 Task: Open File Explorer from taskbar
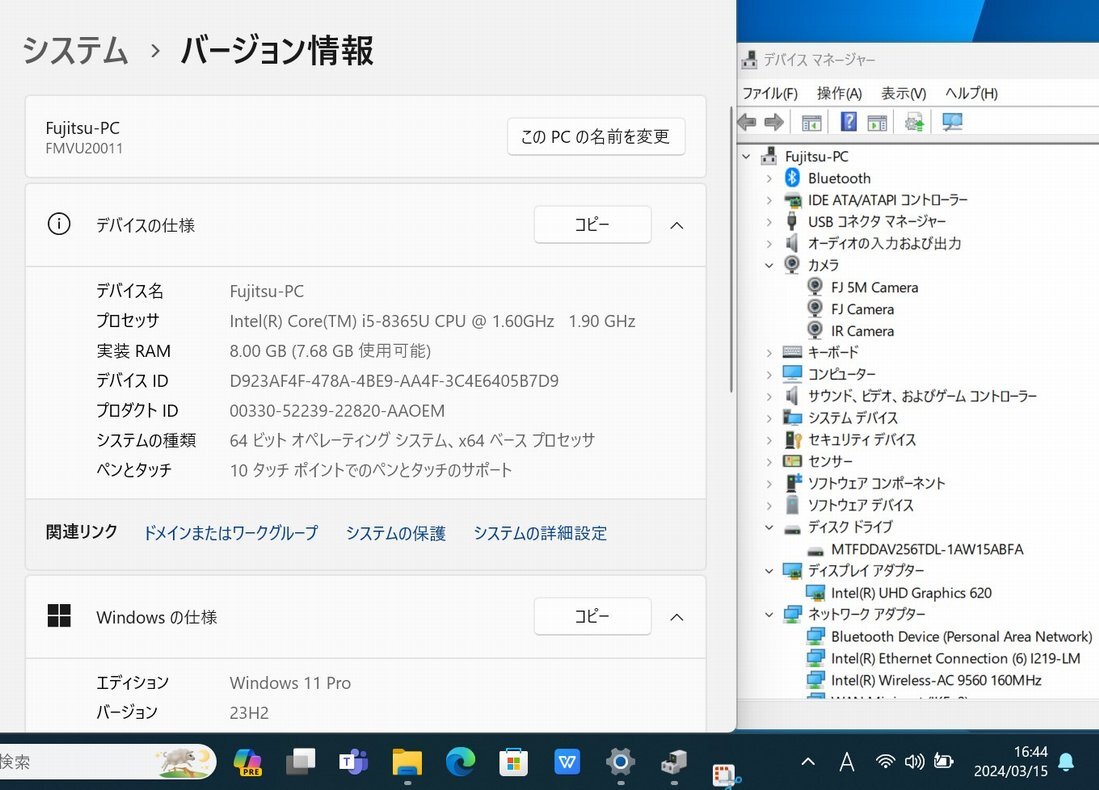click(x=407, y=762)
